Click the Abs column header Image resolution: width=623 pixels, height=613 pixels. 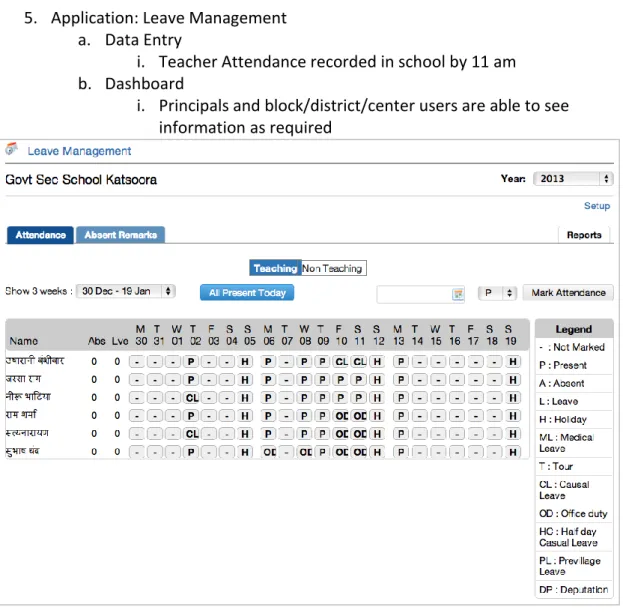coord(97,341)
